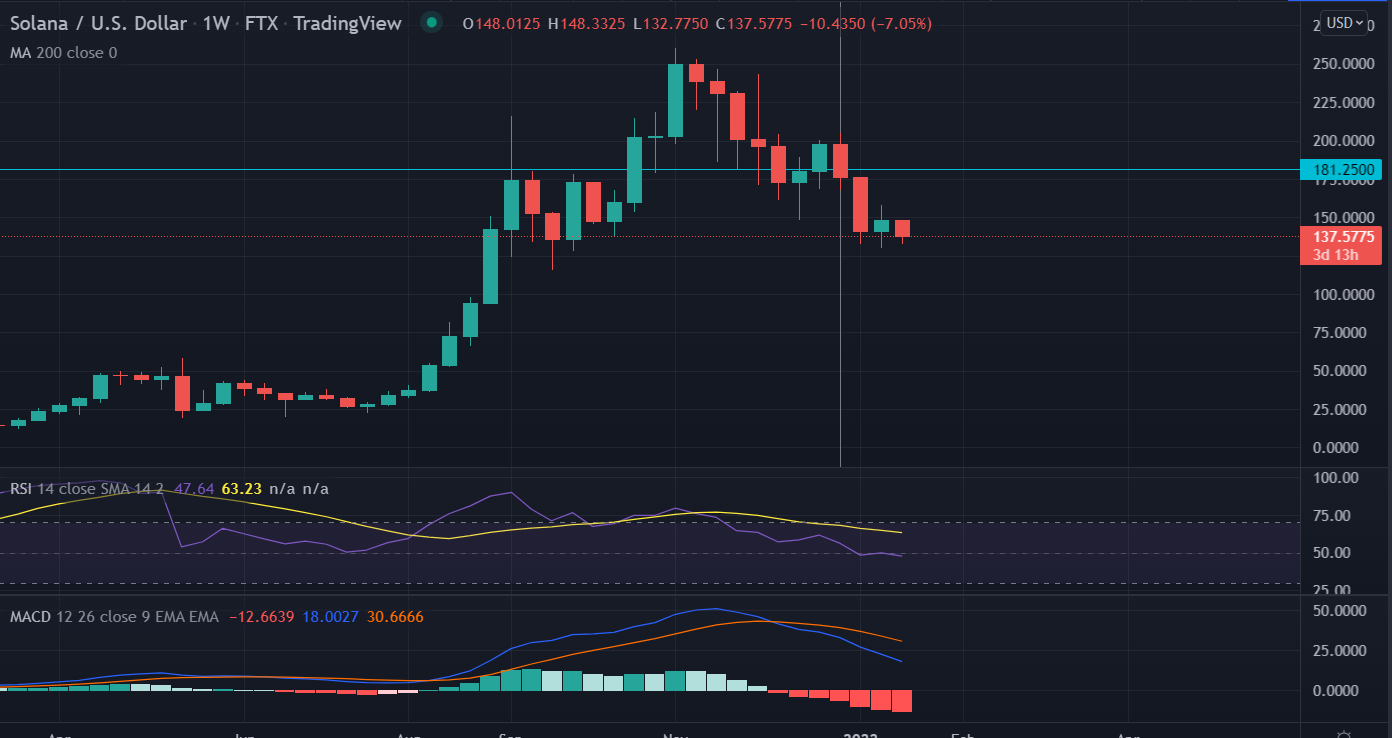Click the green market status dot

pyautogui.click(x=430, y=22)
